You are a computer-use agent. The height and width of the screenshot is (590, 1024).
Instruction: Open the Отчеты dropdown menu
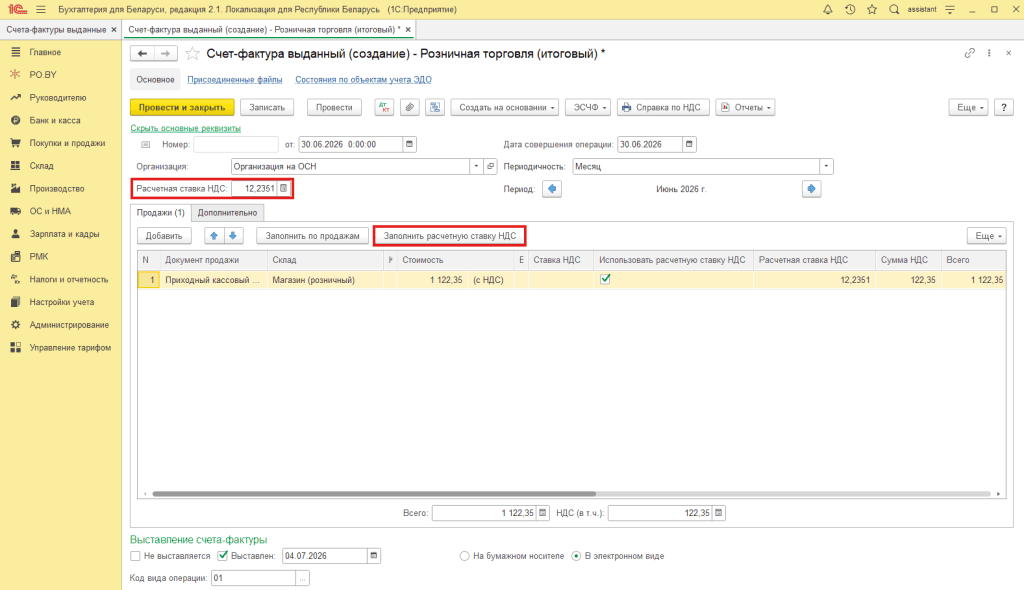tap(745, 107)
